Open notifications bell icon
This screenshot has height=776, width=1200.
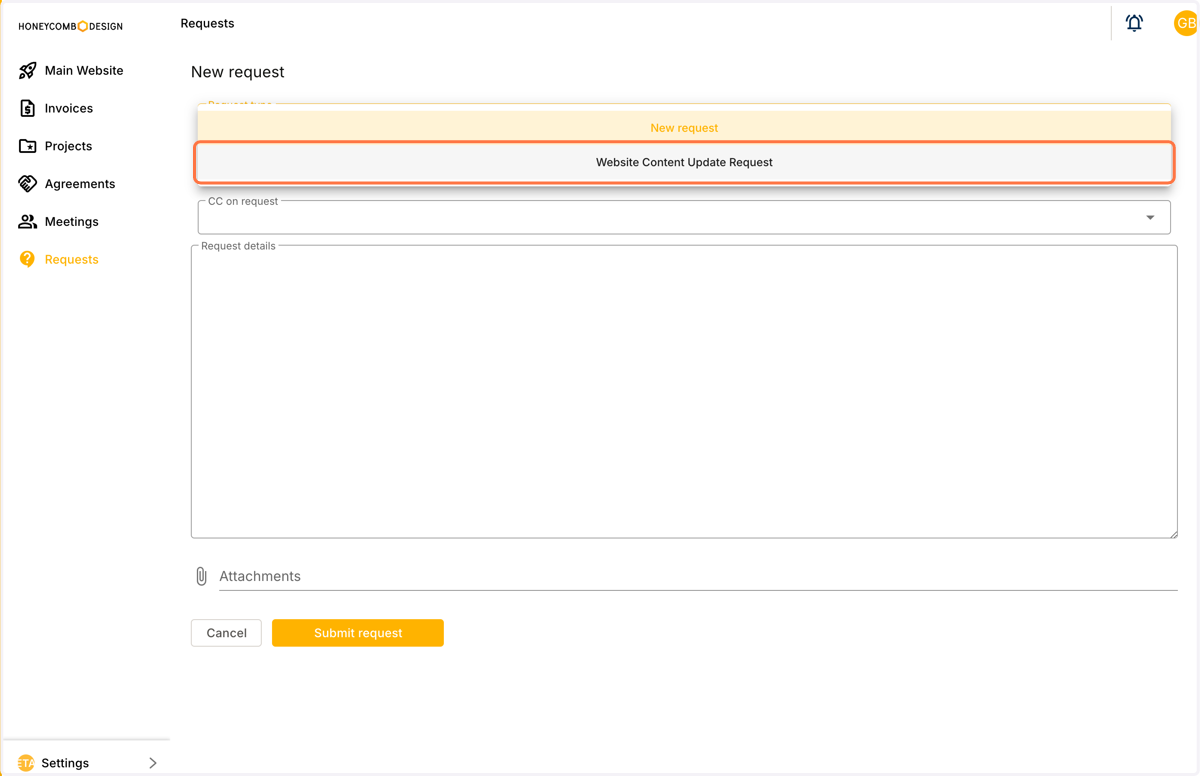[1134, 23]
